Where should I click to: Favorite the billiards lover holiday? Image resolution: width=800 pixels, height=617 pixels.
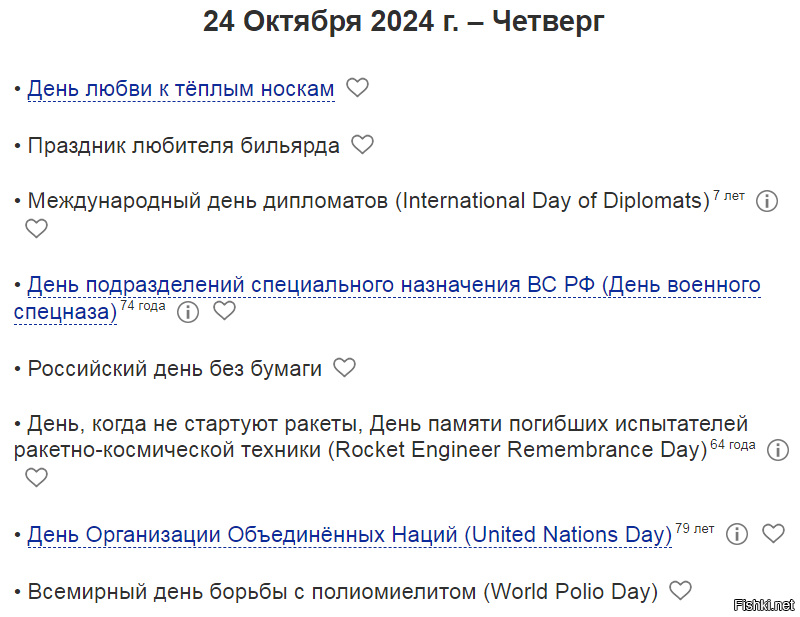(x=362, y=144)
